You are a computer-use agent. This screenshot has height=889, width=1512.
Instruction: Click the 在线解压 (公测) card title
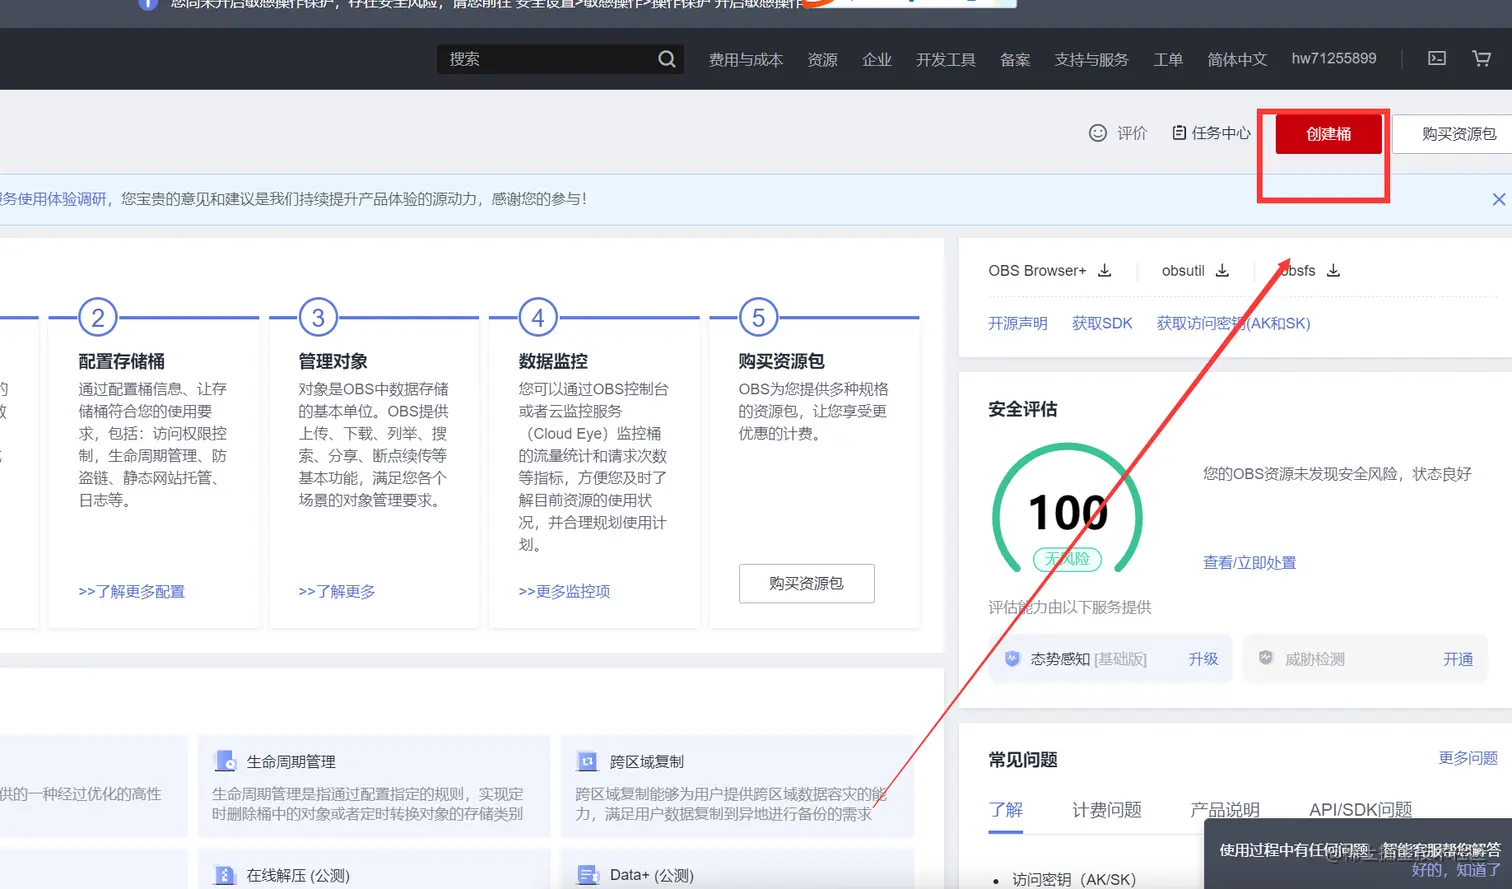[x=298, y=875]
